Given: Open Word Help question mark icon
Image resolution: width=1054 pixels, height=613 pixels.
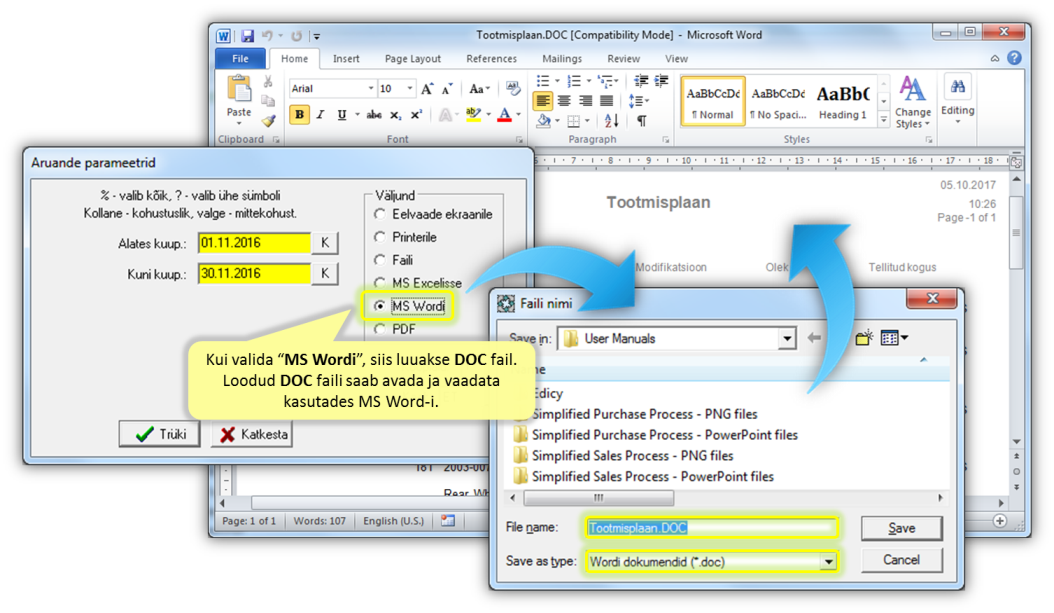Looking at the screenshot, I should (1014, 58).
